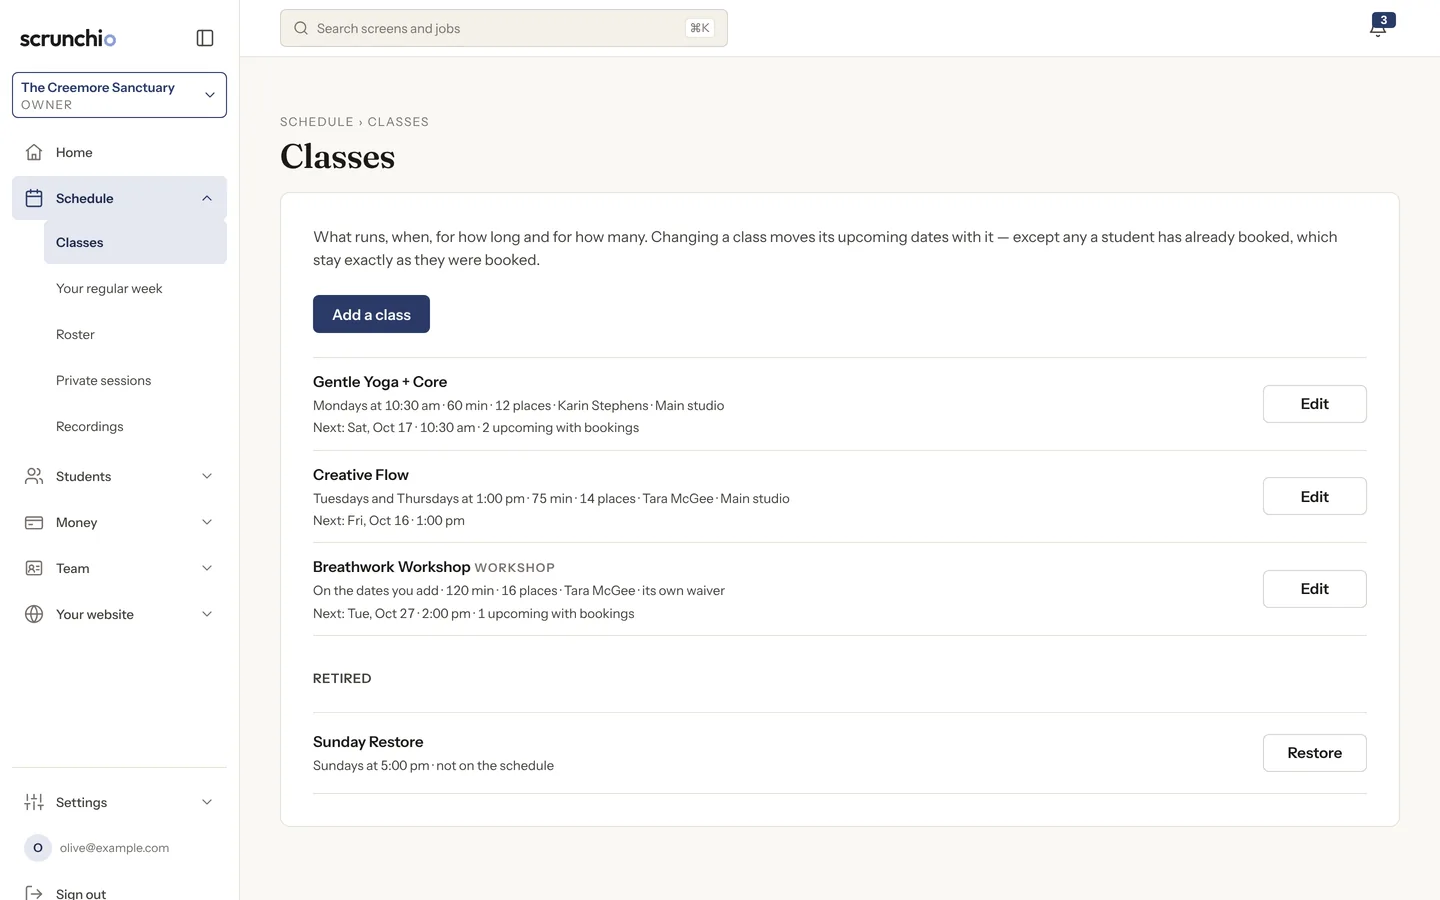Click the scrunchio logo

click(x=68, y=38)
